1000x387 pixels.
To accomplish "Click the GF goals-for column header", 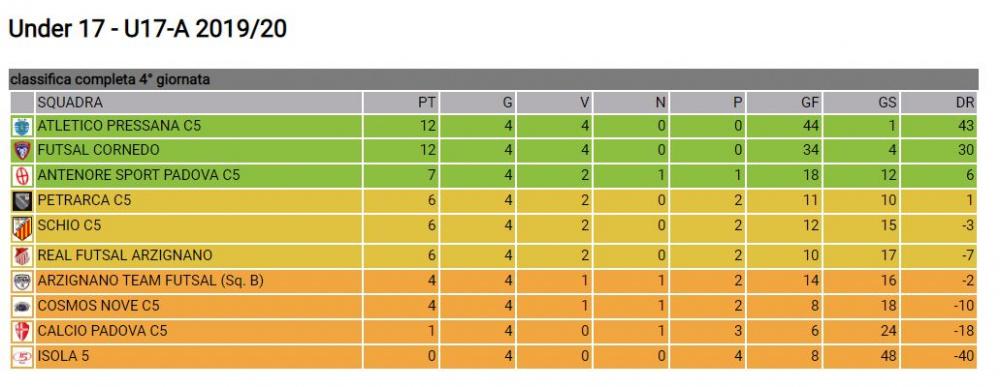I will 785,103.
